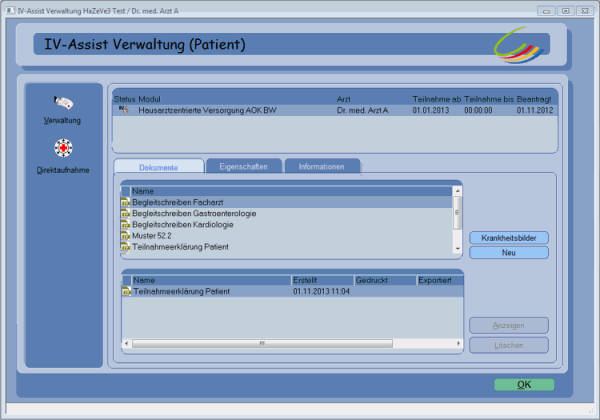Create new document with Neu button
This screenshot has height=420, width=600.
pos(509,252)
